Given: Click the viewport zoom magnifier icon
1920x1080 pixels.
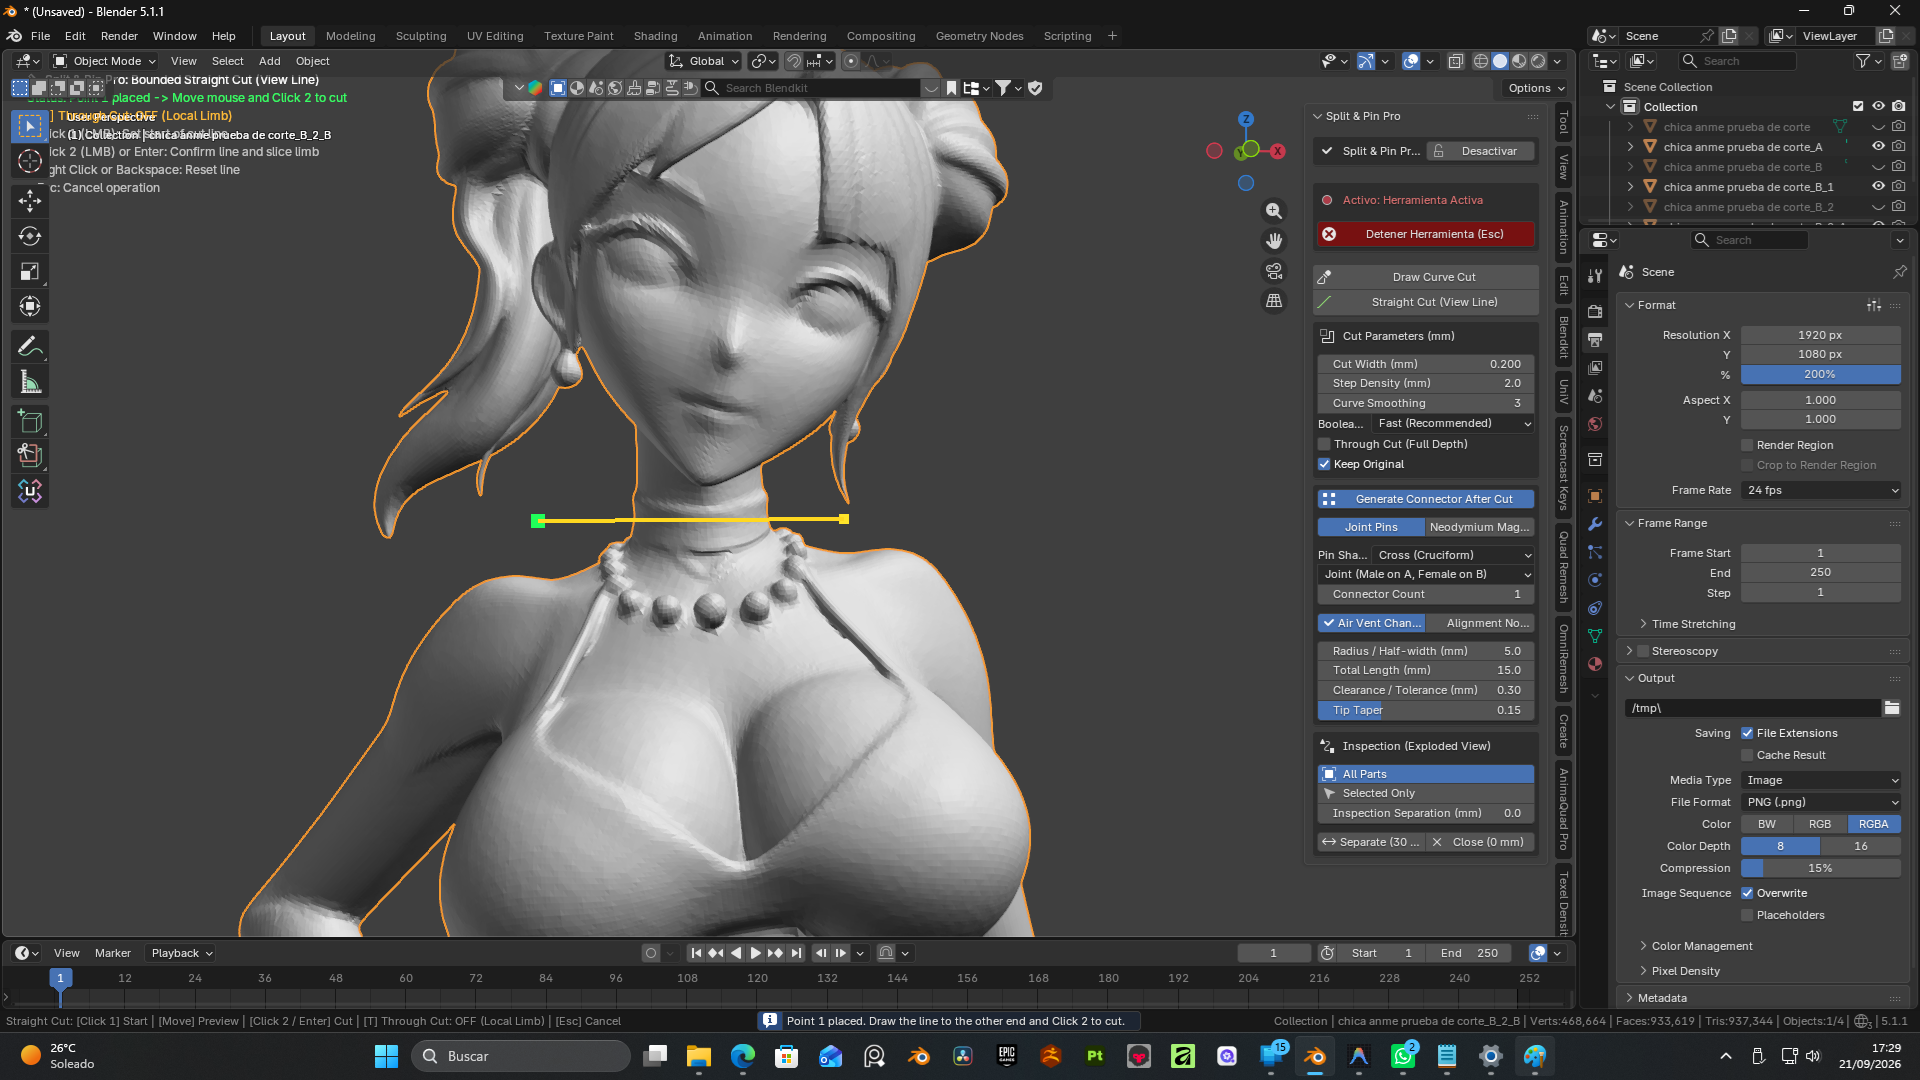Looking at the screenshot, I should point(1274,211).
